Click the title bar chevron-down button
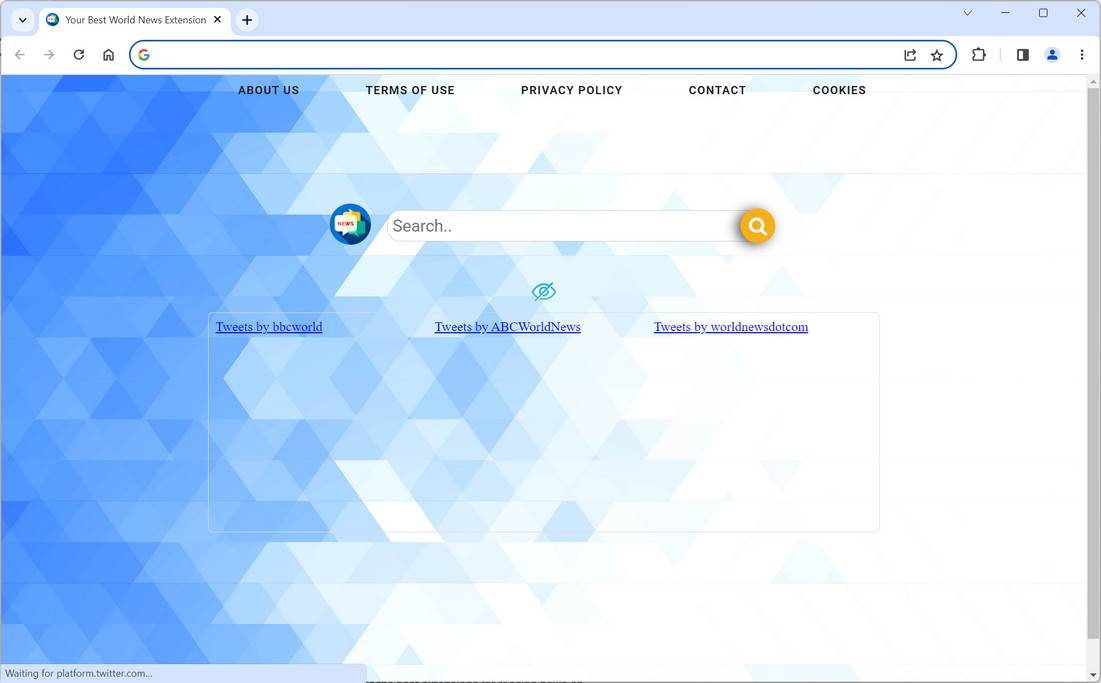This screenshot has width=1101, height=683. click(x=968, y=13)
